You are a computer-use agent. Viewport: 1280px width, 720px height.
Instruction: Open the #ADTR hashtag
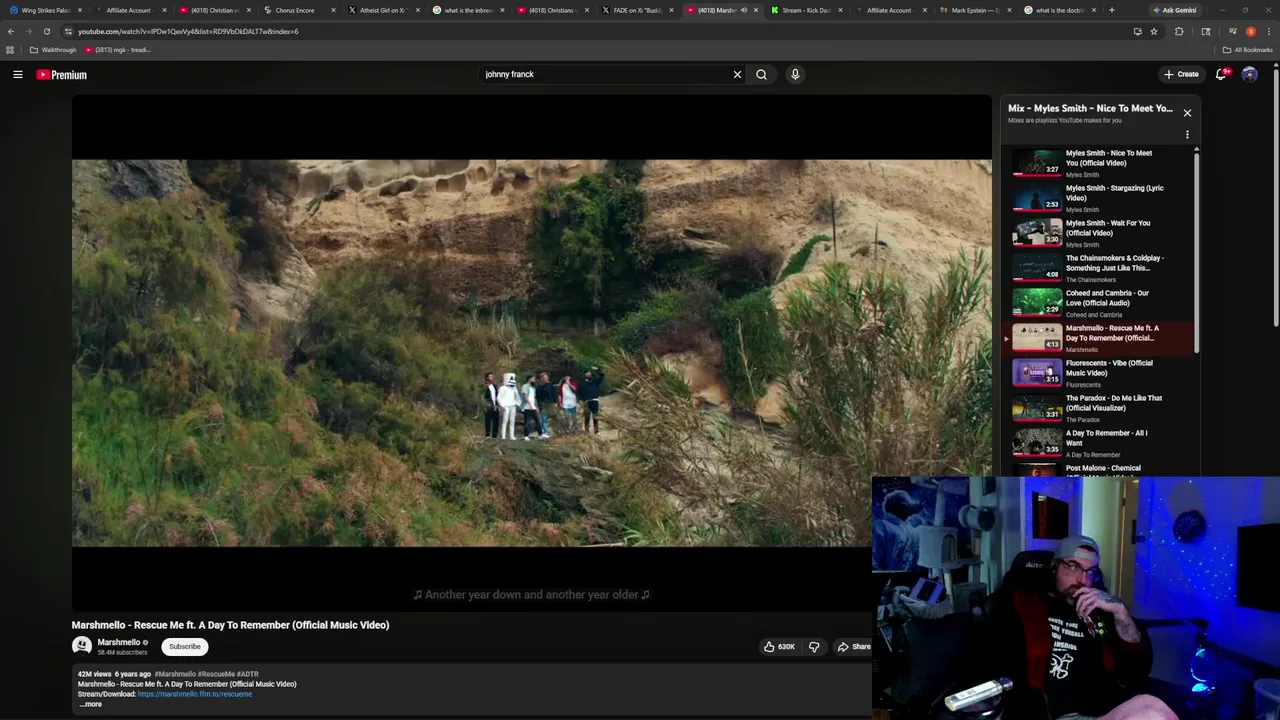point(248,674)
